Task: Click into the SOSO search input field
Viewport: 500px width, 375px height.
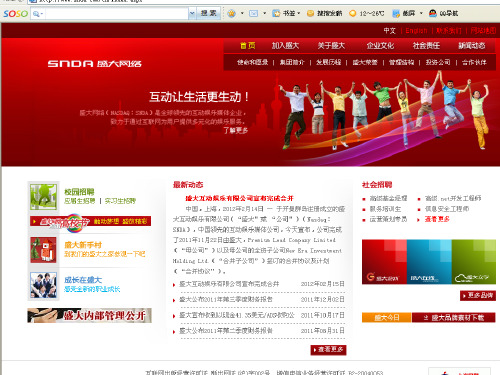Action: [117, 14]
